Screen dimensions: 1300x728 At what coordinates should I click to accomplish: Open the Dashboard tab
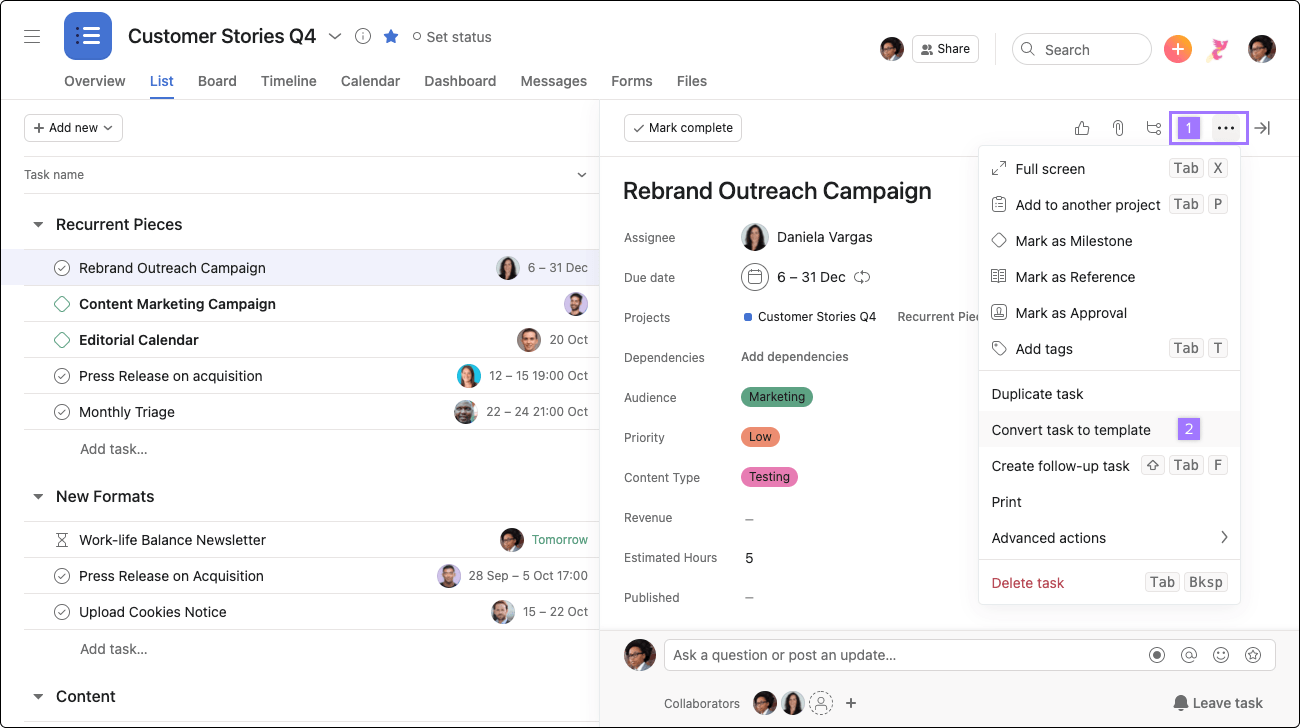tap(460, 81)
